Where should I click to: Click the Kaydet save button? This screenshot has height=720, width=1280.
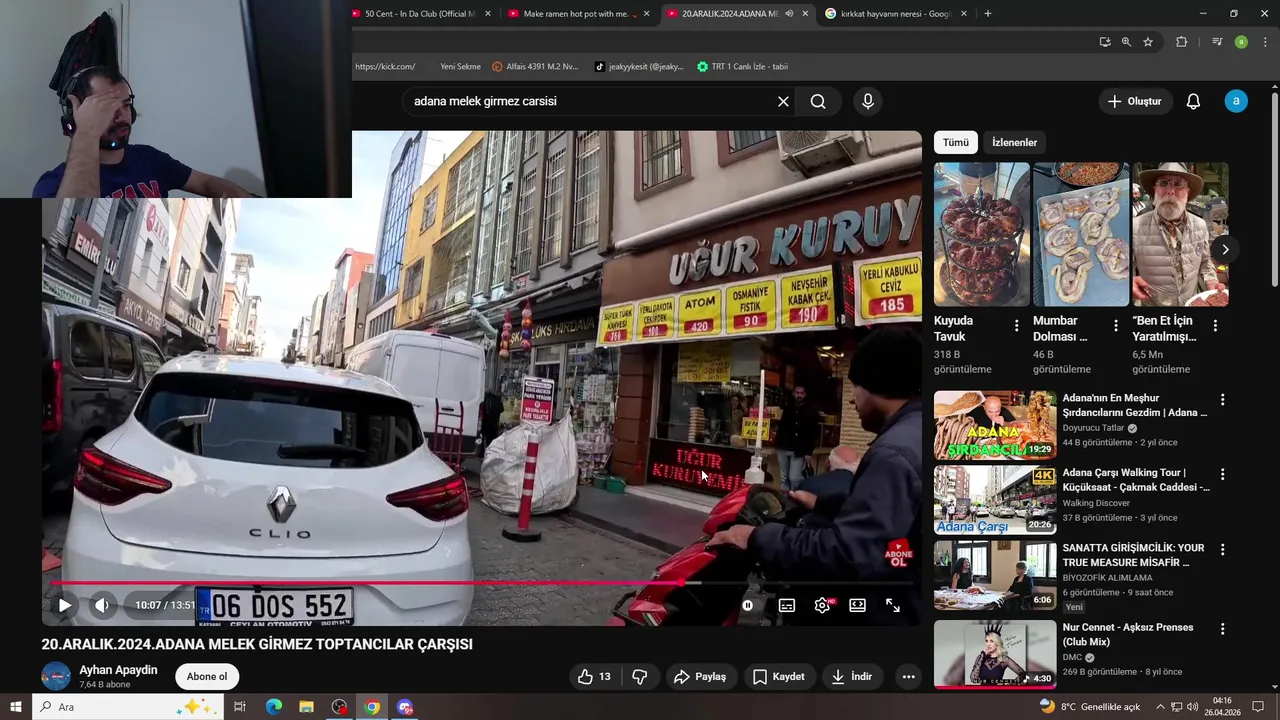click(x=778, y=677)
